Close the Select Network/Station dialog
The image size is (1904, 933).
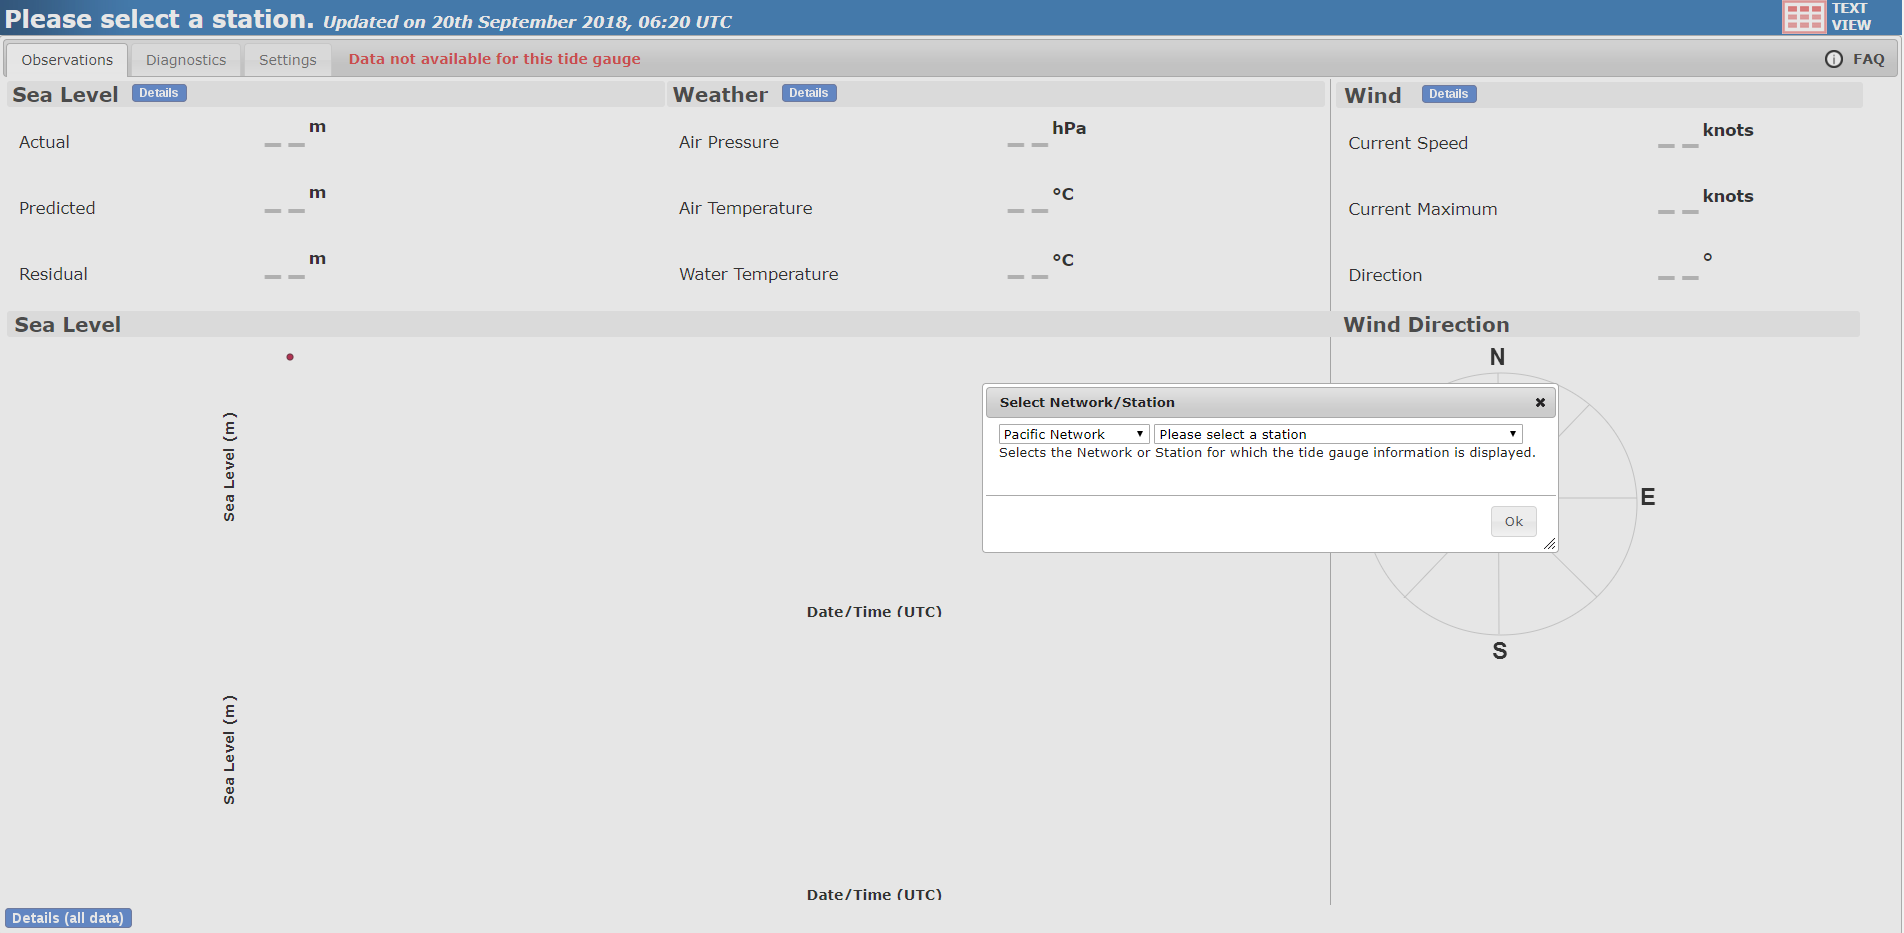click(x=1540, y=403)
